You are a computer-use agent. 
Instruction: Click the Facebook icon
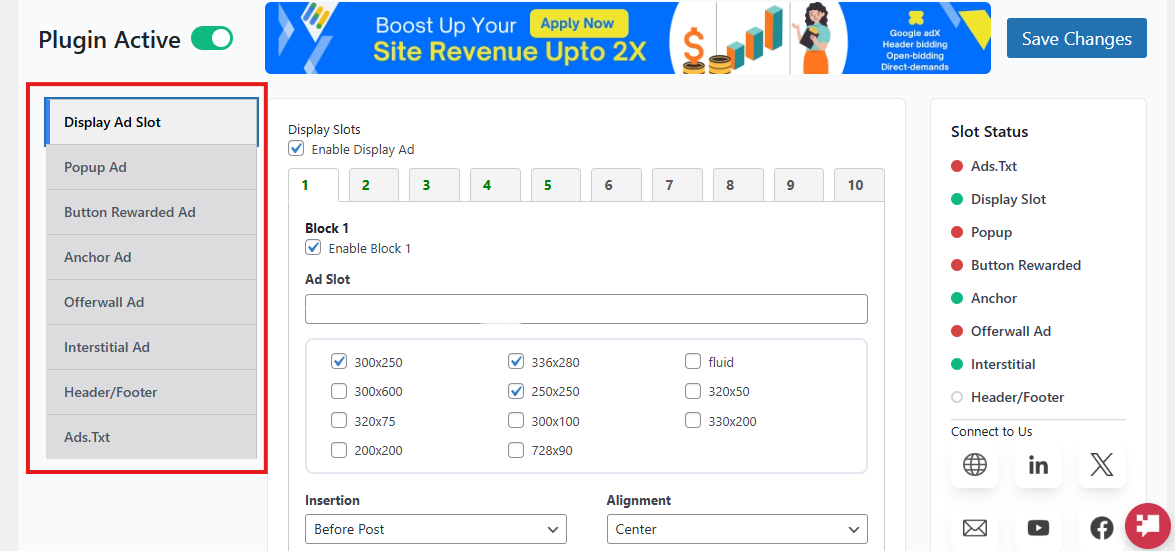[x=1101, y=527]
